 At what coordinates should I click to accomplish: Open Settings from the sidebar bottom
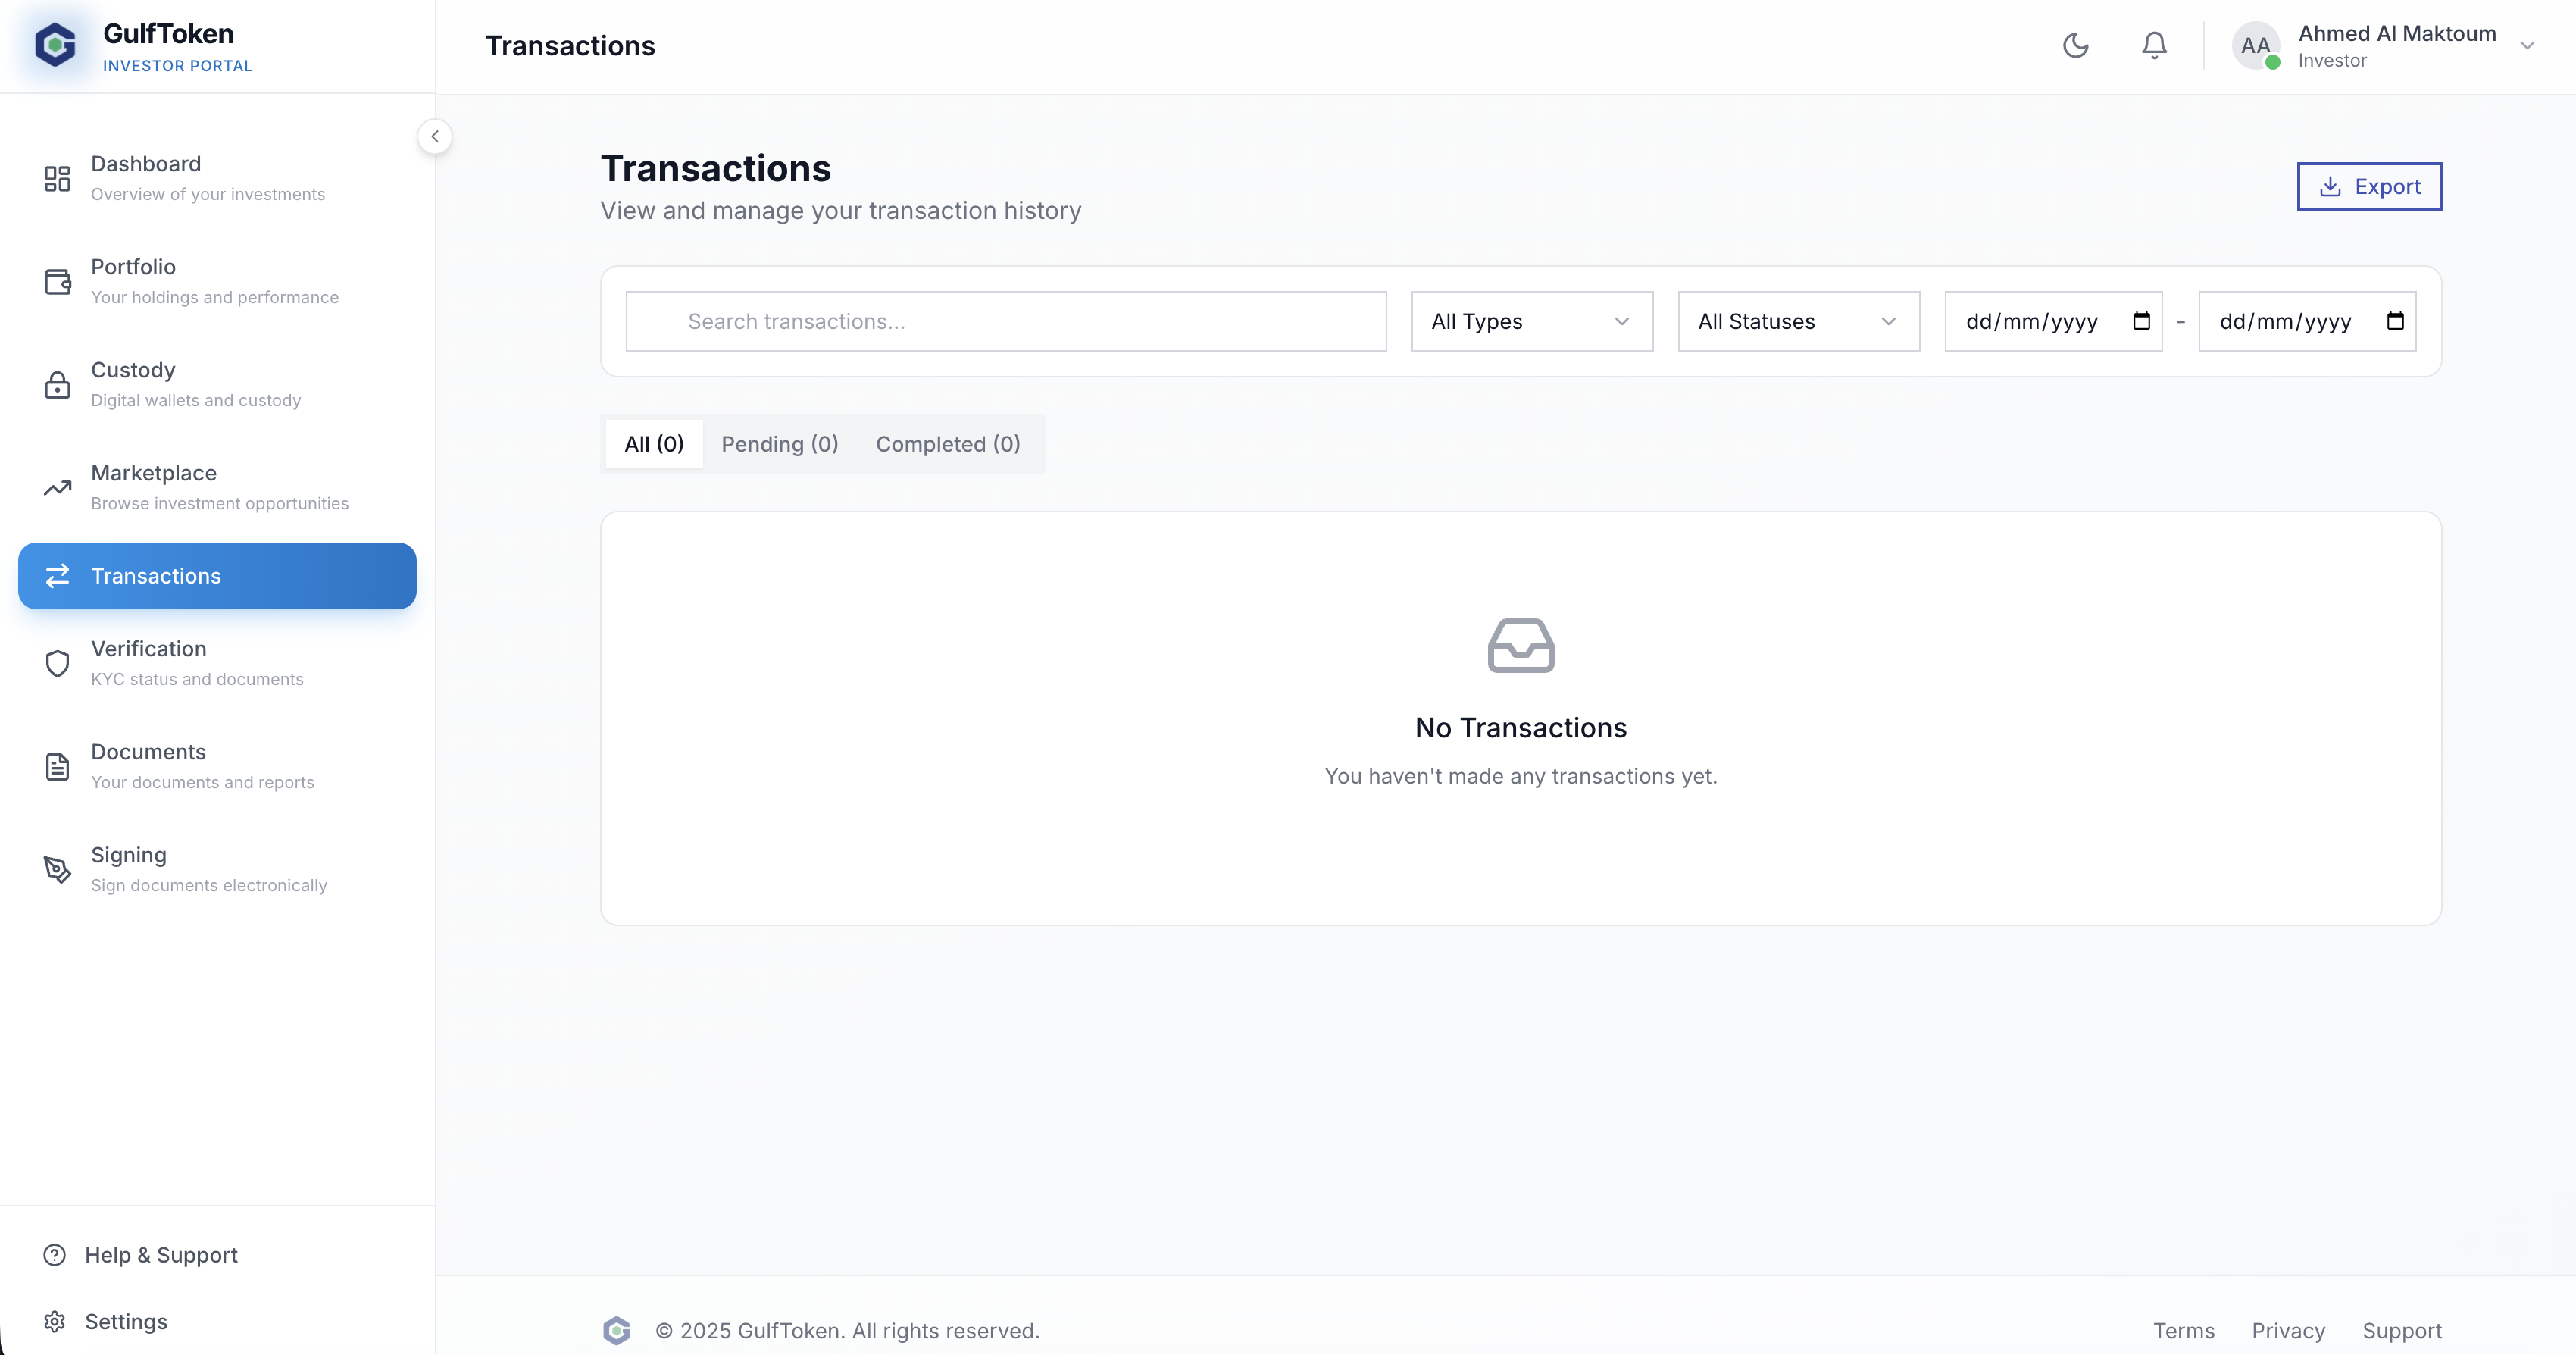pos(125,1322)
